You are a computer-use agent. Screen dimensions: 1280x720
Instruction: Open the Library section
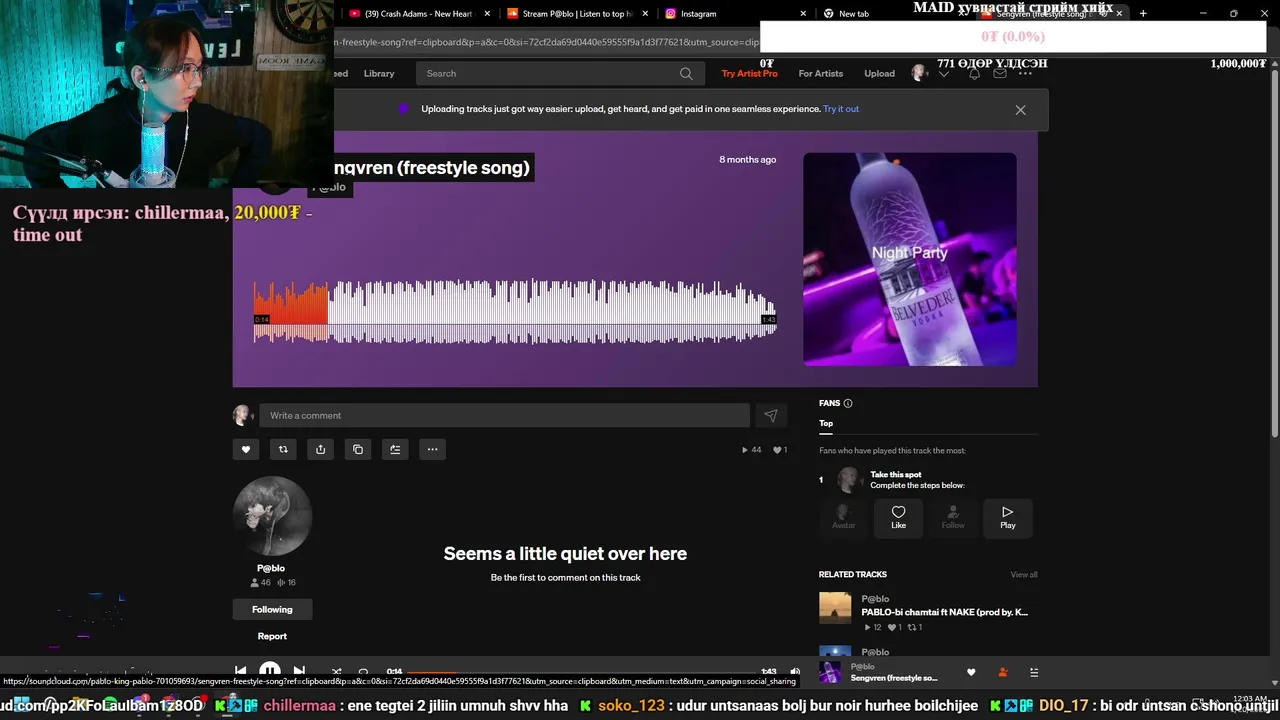coord(379,73)
